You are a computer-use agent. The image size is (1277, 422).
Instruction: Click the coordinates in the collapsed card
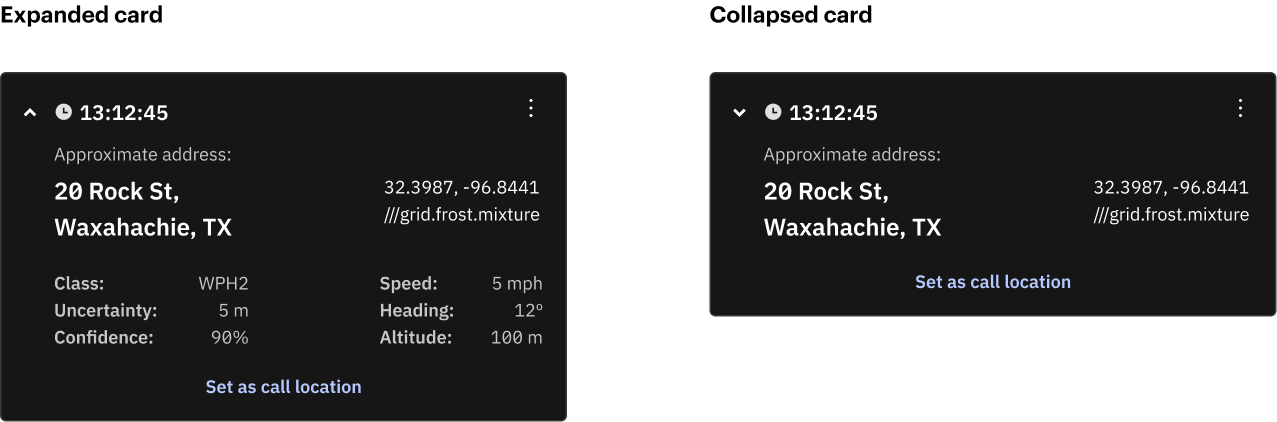tap(1171, 187)
